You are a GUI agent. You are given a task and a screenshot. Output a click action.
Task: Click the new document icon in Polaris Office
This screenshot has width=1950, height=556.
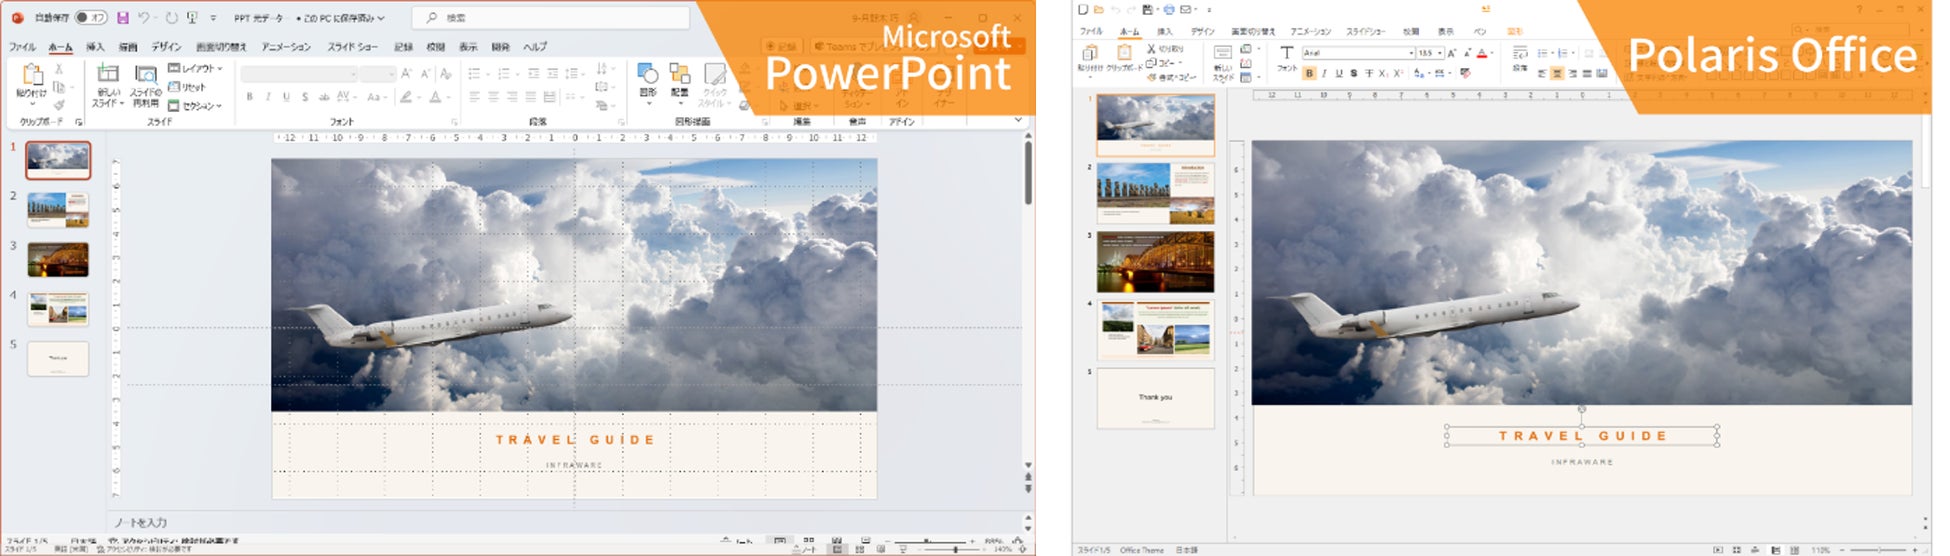1083,10
